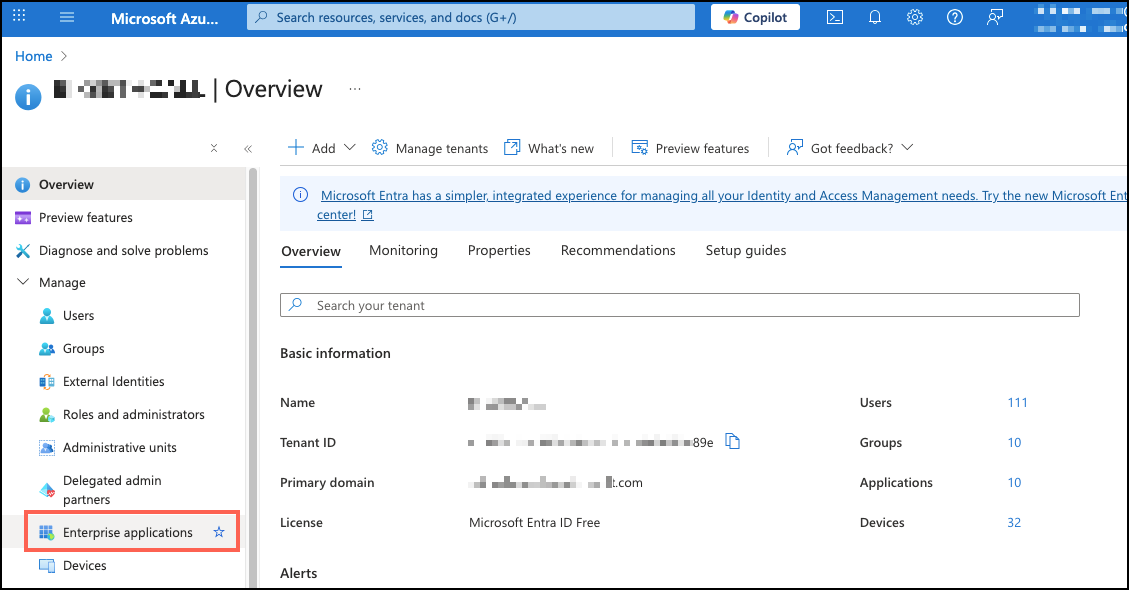Switch to the Monitoring tab

pos(403,250)
